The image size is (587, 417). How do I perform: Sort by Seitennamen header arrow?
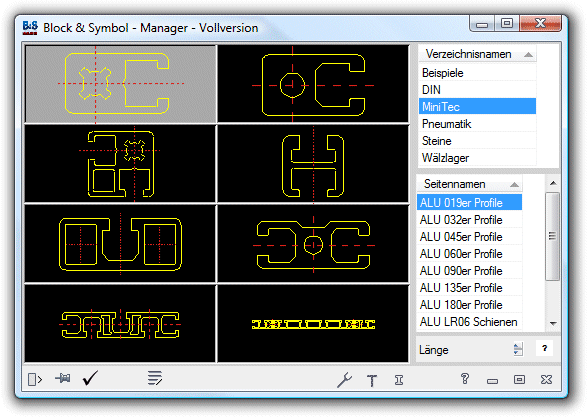(x=514, y=185)
